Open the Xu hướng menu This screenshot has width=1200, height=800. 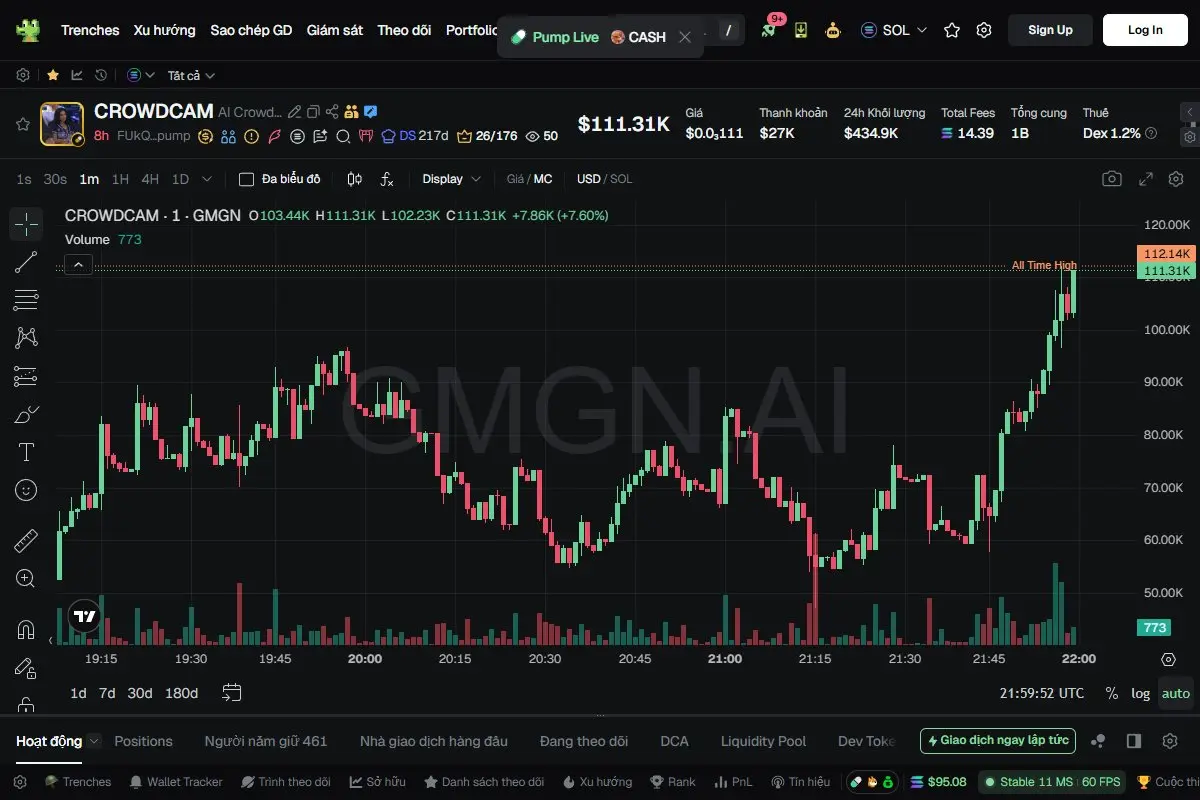[x=165, y=30]
